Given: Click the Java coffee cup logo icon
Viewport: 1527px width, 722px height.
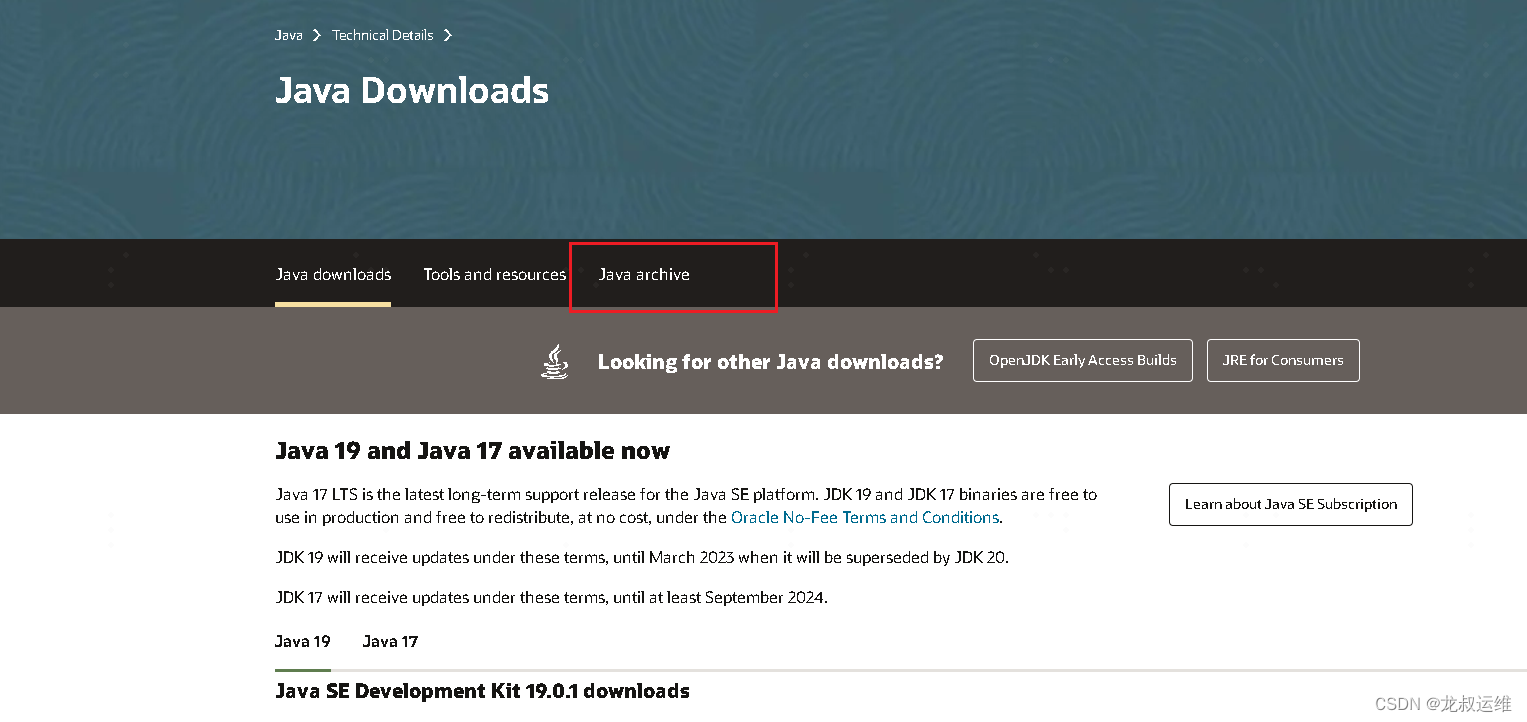Looking at the screenshot, I should tap(554, 362).
